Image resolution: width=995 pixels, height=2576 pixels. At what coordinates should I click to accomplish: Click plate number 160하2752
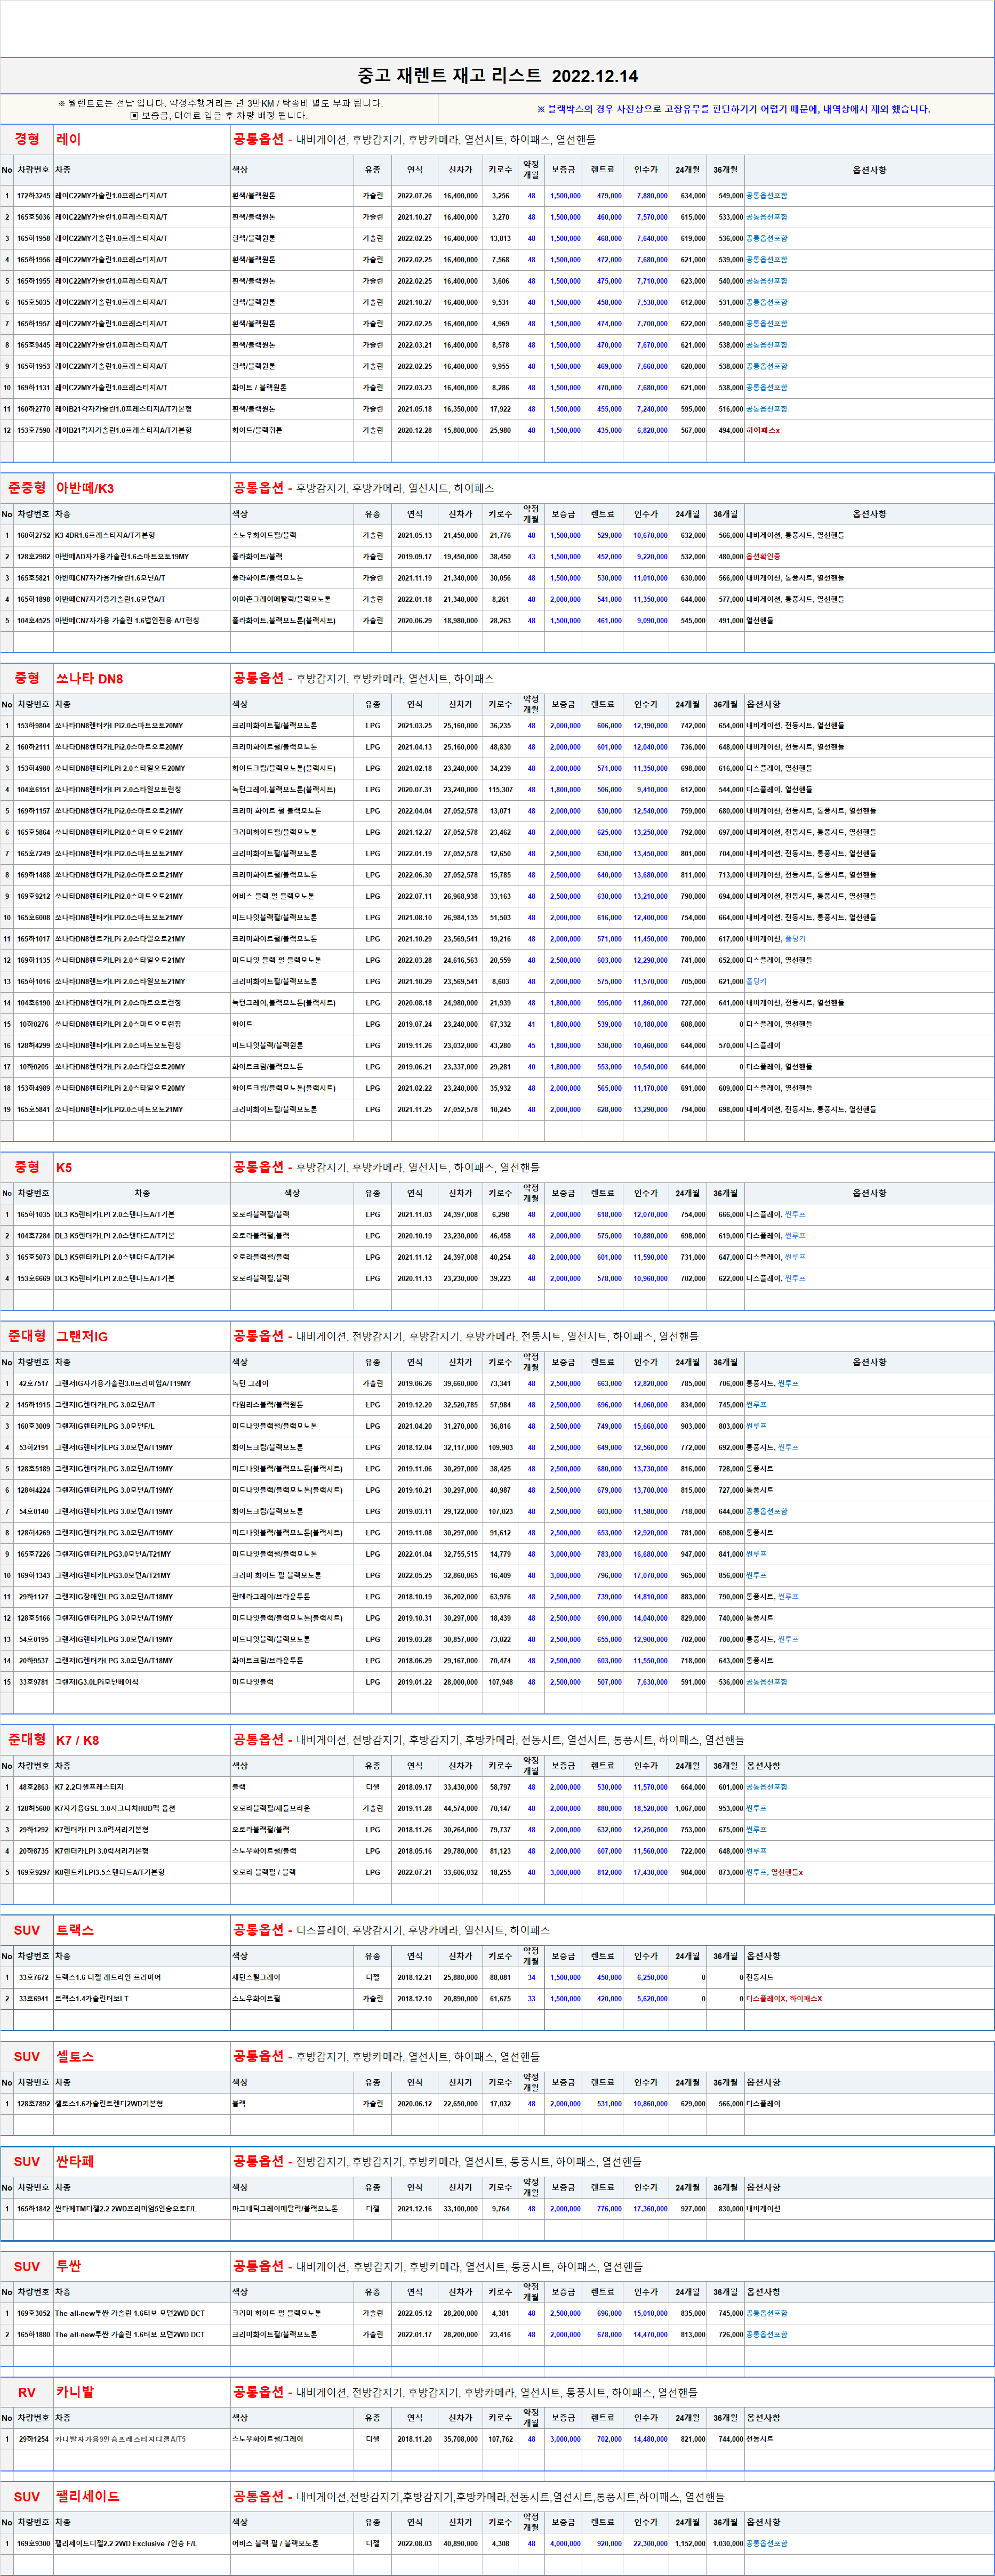(x=33, y=536)
